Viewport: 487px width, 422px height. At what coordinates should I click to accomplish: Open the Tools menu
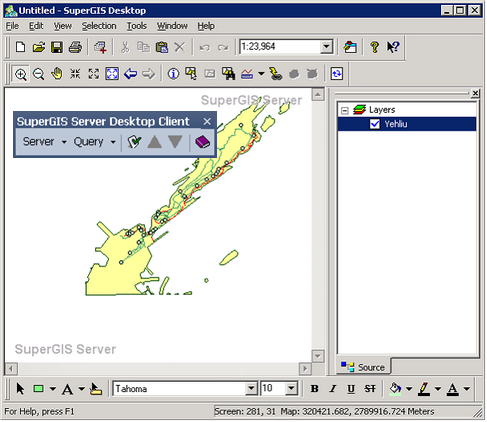coord(137,26)
